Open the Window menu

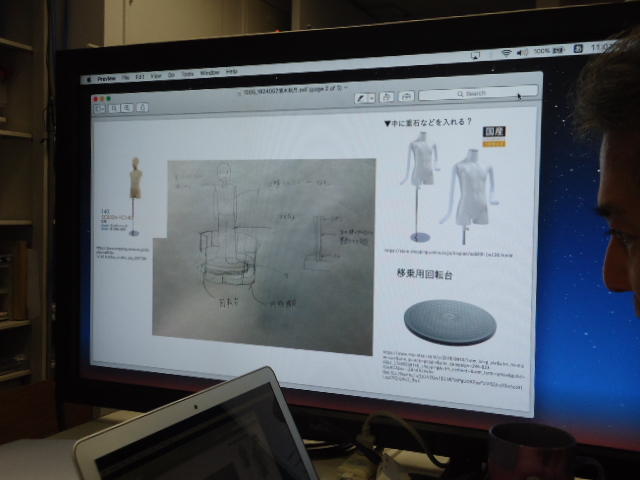[x=210, y=73]
